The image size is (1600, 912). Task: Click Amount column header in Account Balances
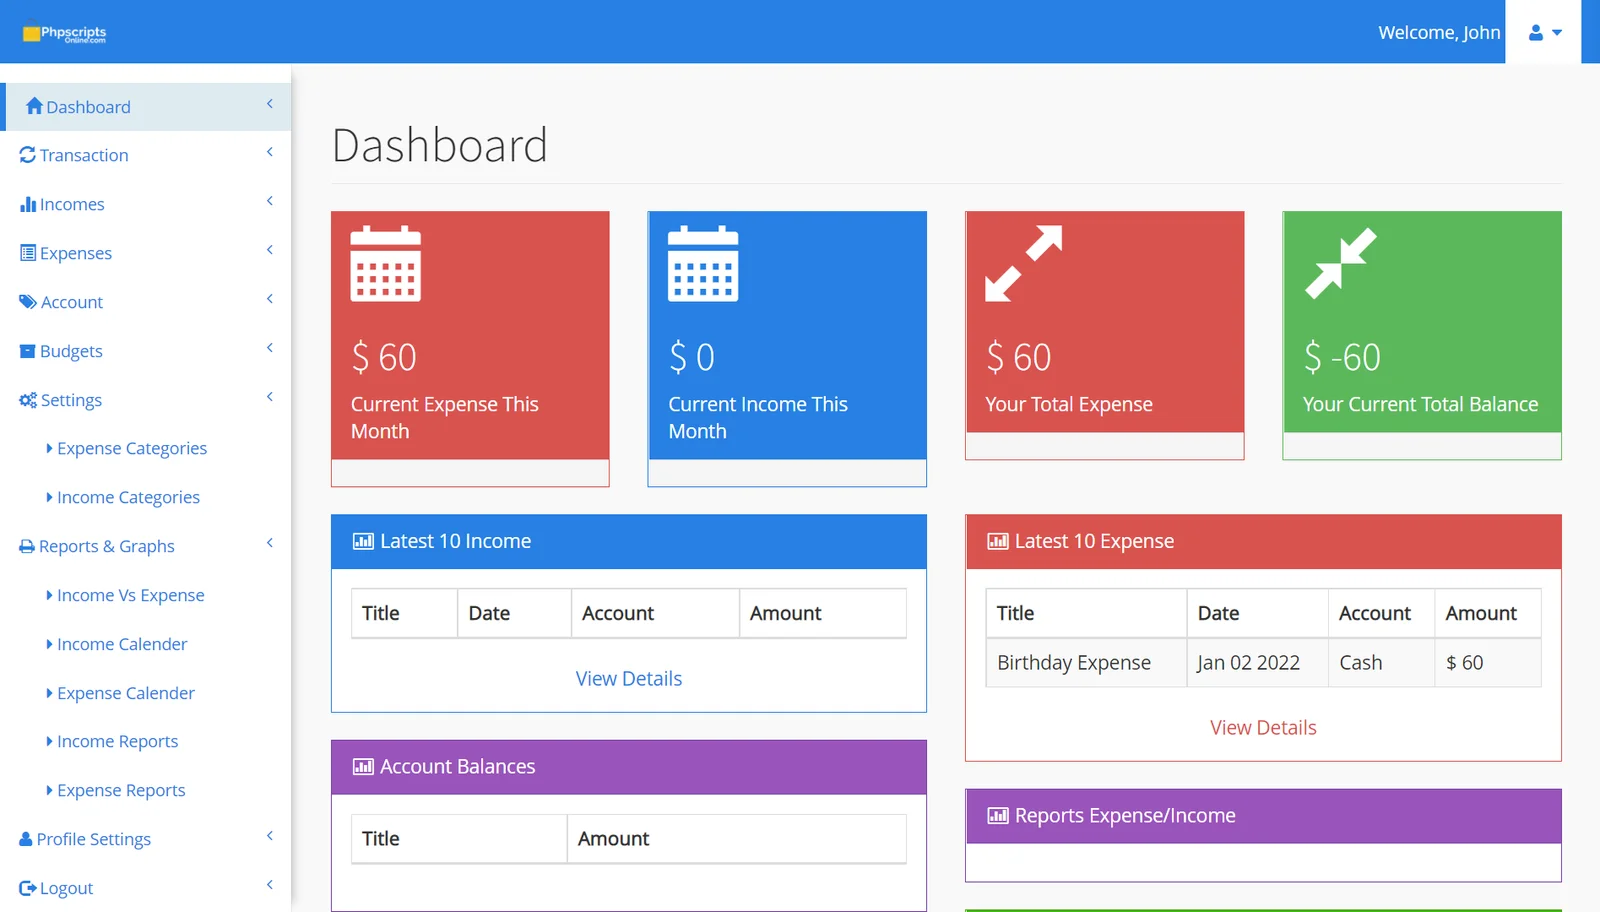click(737, 839)
